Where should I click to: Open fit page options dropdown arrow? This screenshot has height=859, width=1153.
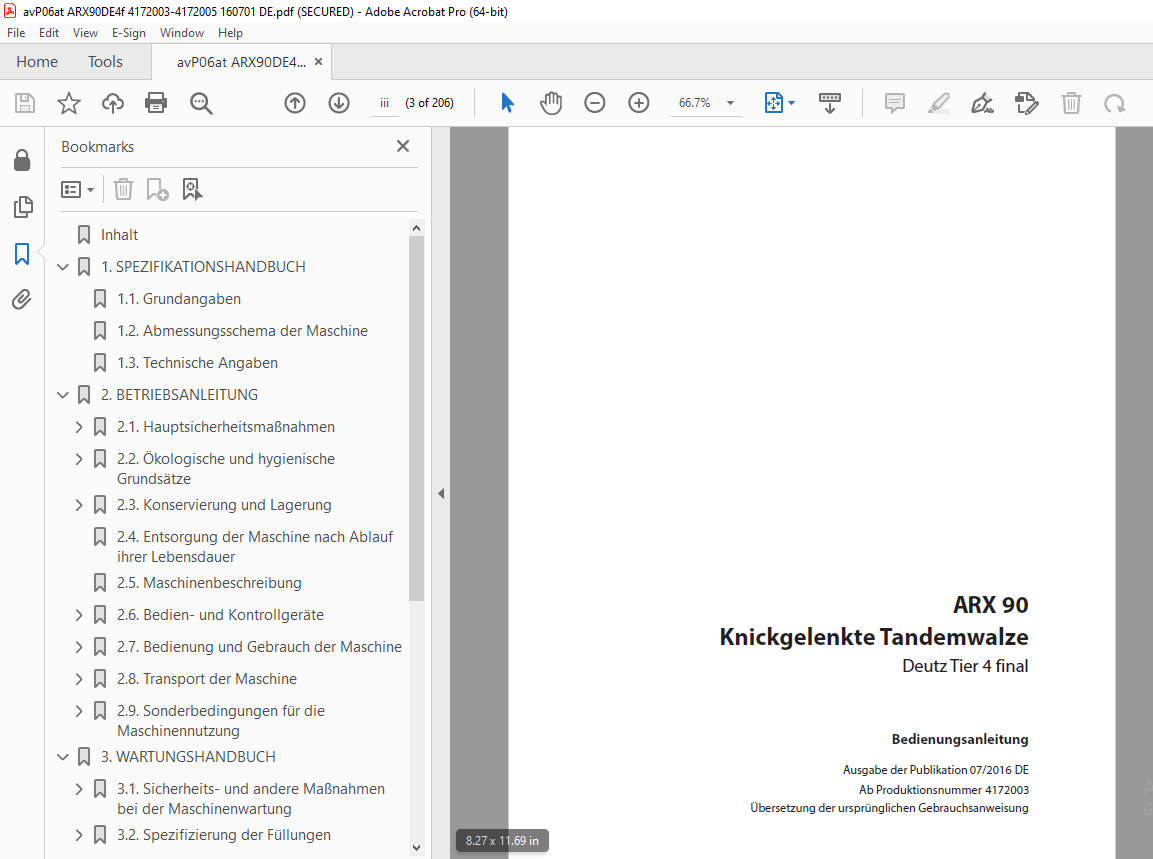click(x=791, y=103)
